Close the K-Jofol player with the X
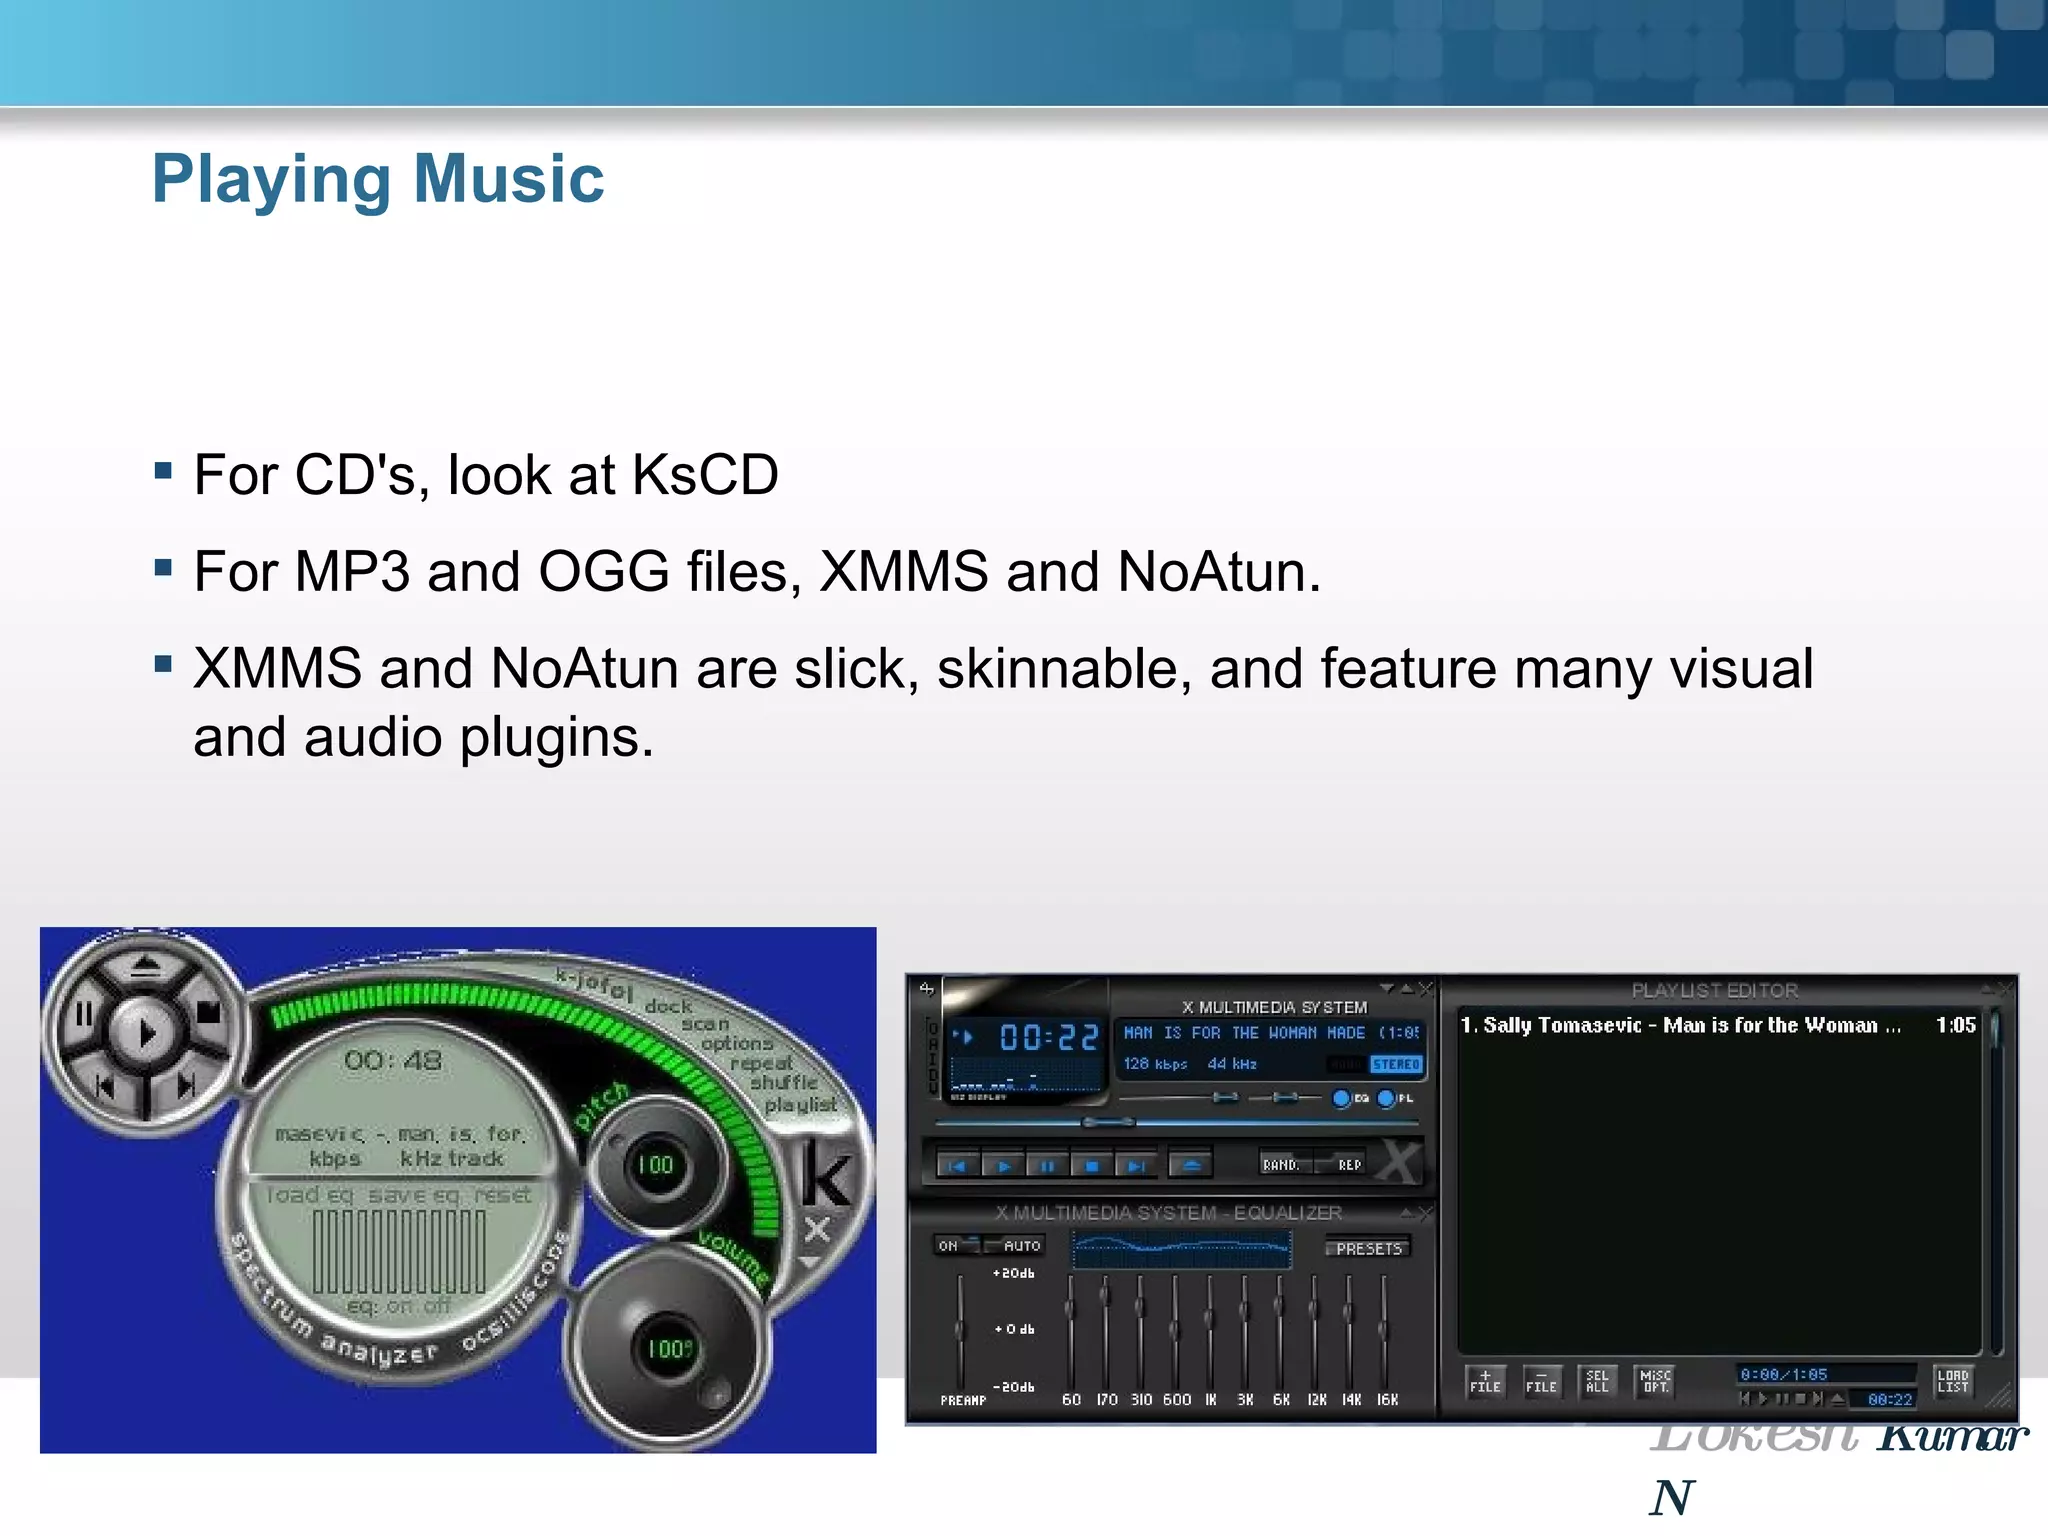Viewport: 2048px width, 1536px height. coord(817,1229)
